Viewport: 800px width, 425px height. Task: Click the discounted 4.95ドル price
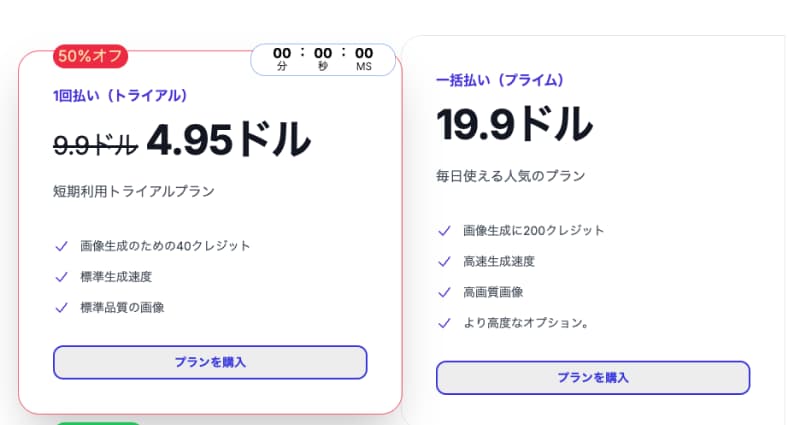click(228, 141)
